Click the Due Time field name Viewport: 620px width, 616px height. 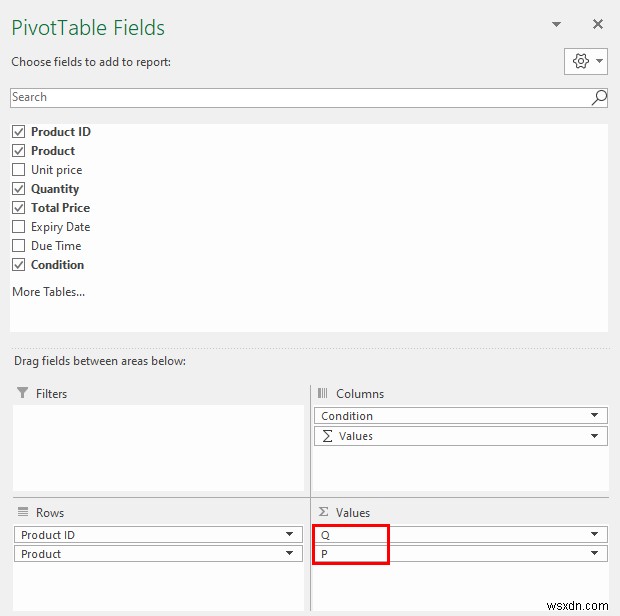pyautogui.click(x=56, y=246)
